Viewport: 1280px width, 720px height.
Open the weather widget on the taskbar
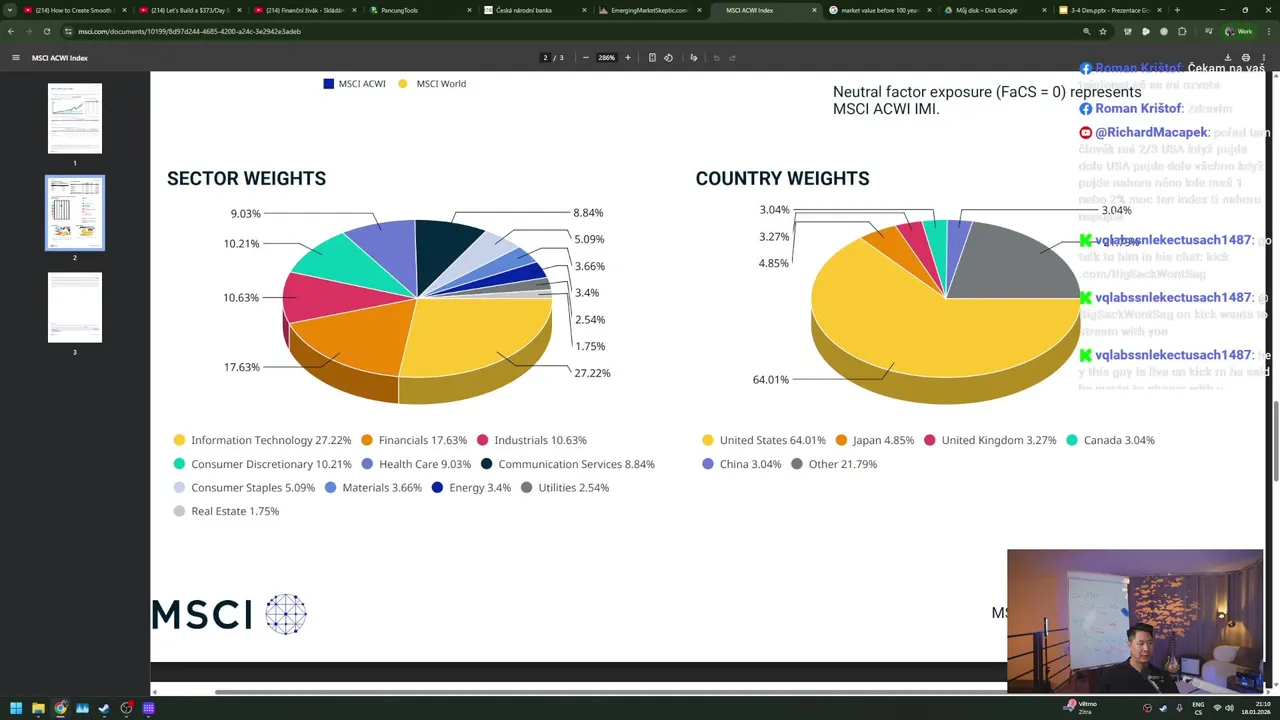[x=1082, y=707]
